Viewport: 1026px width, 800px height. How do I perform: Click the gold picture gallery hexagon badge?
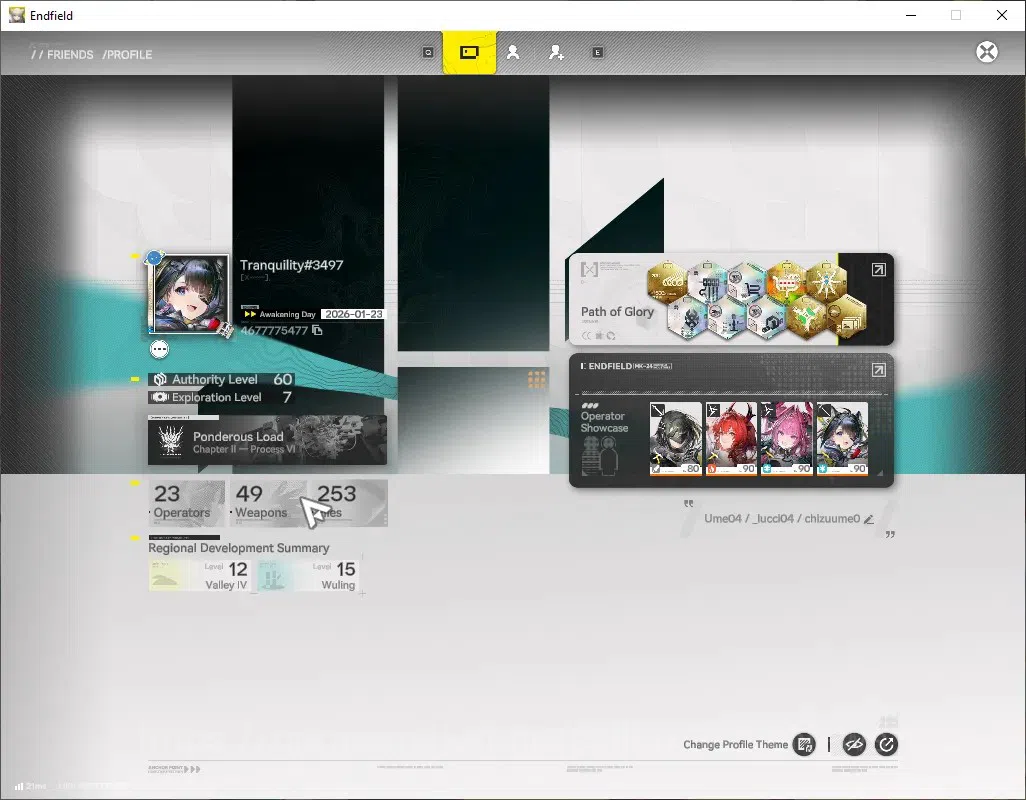pos(846,318)
